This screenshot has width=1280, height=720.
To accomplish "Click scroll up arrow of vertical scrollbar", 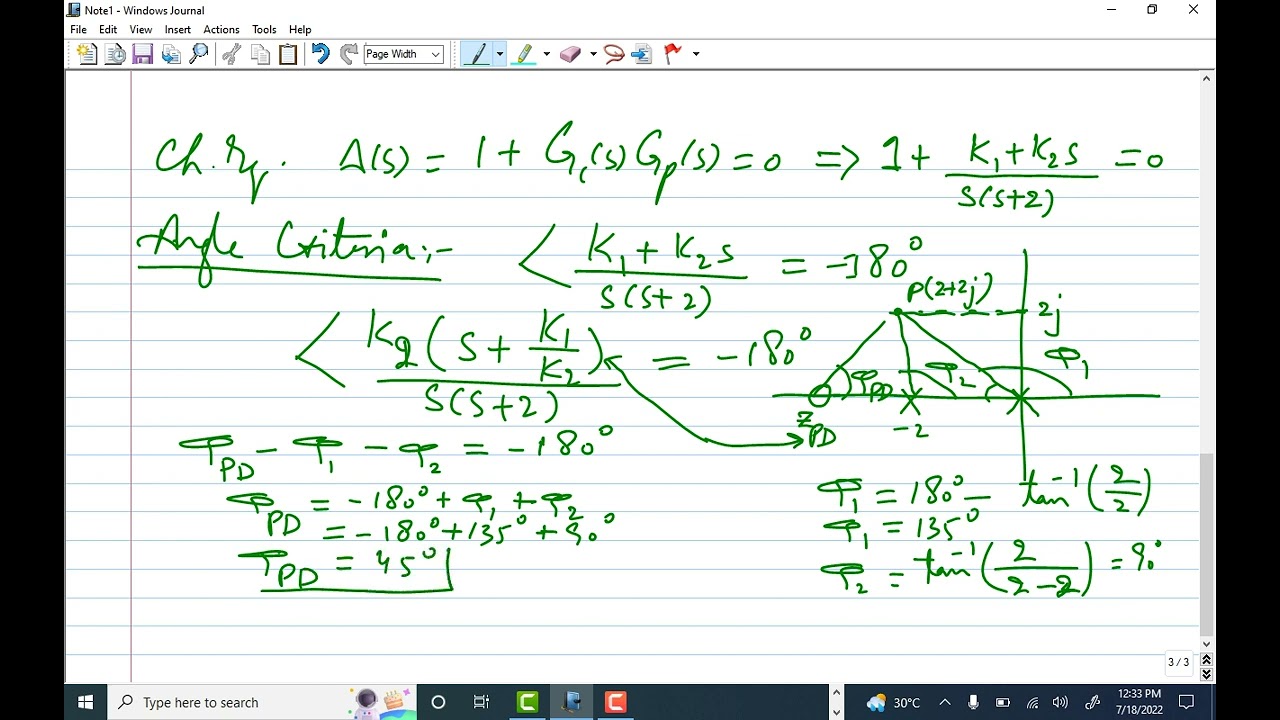I will [1207, 79].
